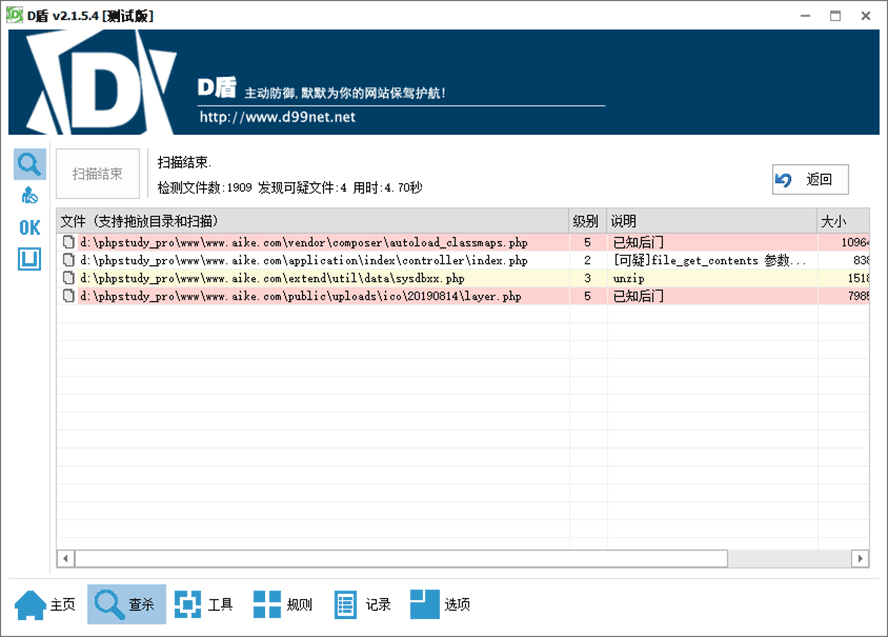Click the horizontal scrollbar right arrow
The height and width of the screenshot is (637, 888).
coord(860,558)
